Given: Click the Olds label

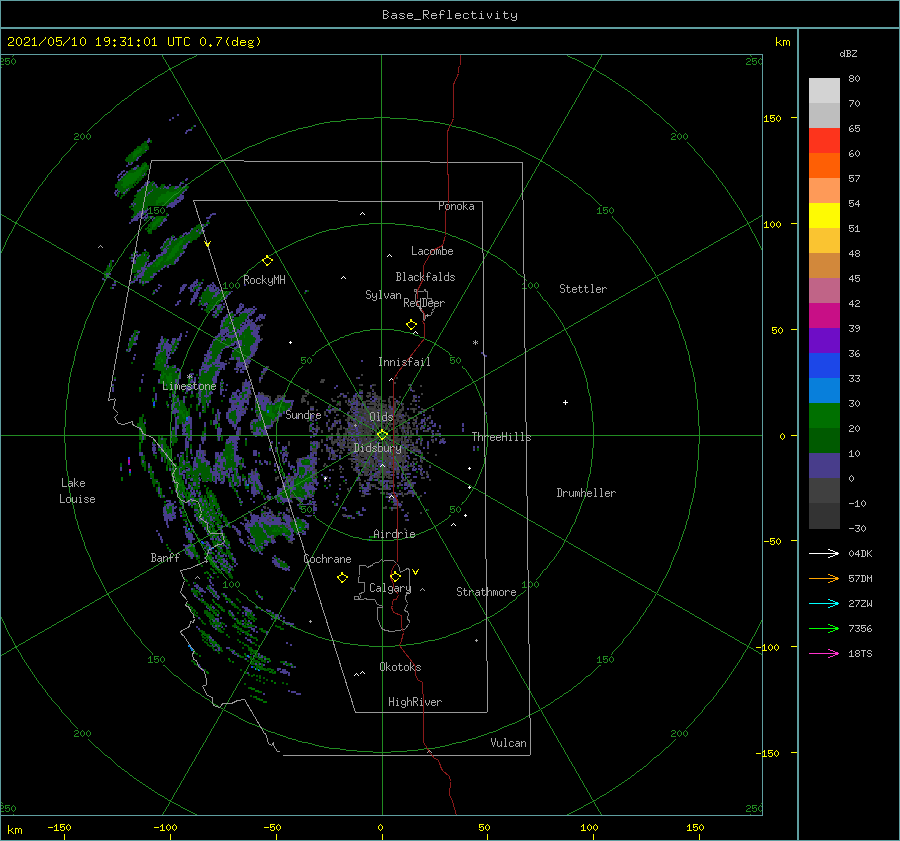Looking at the screenshot, I should click(381, 417).
